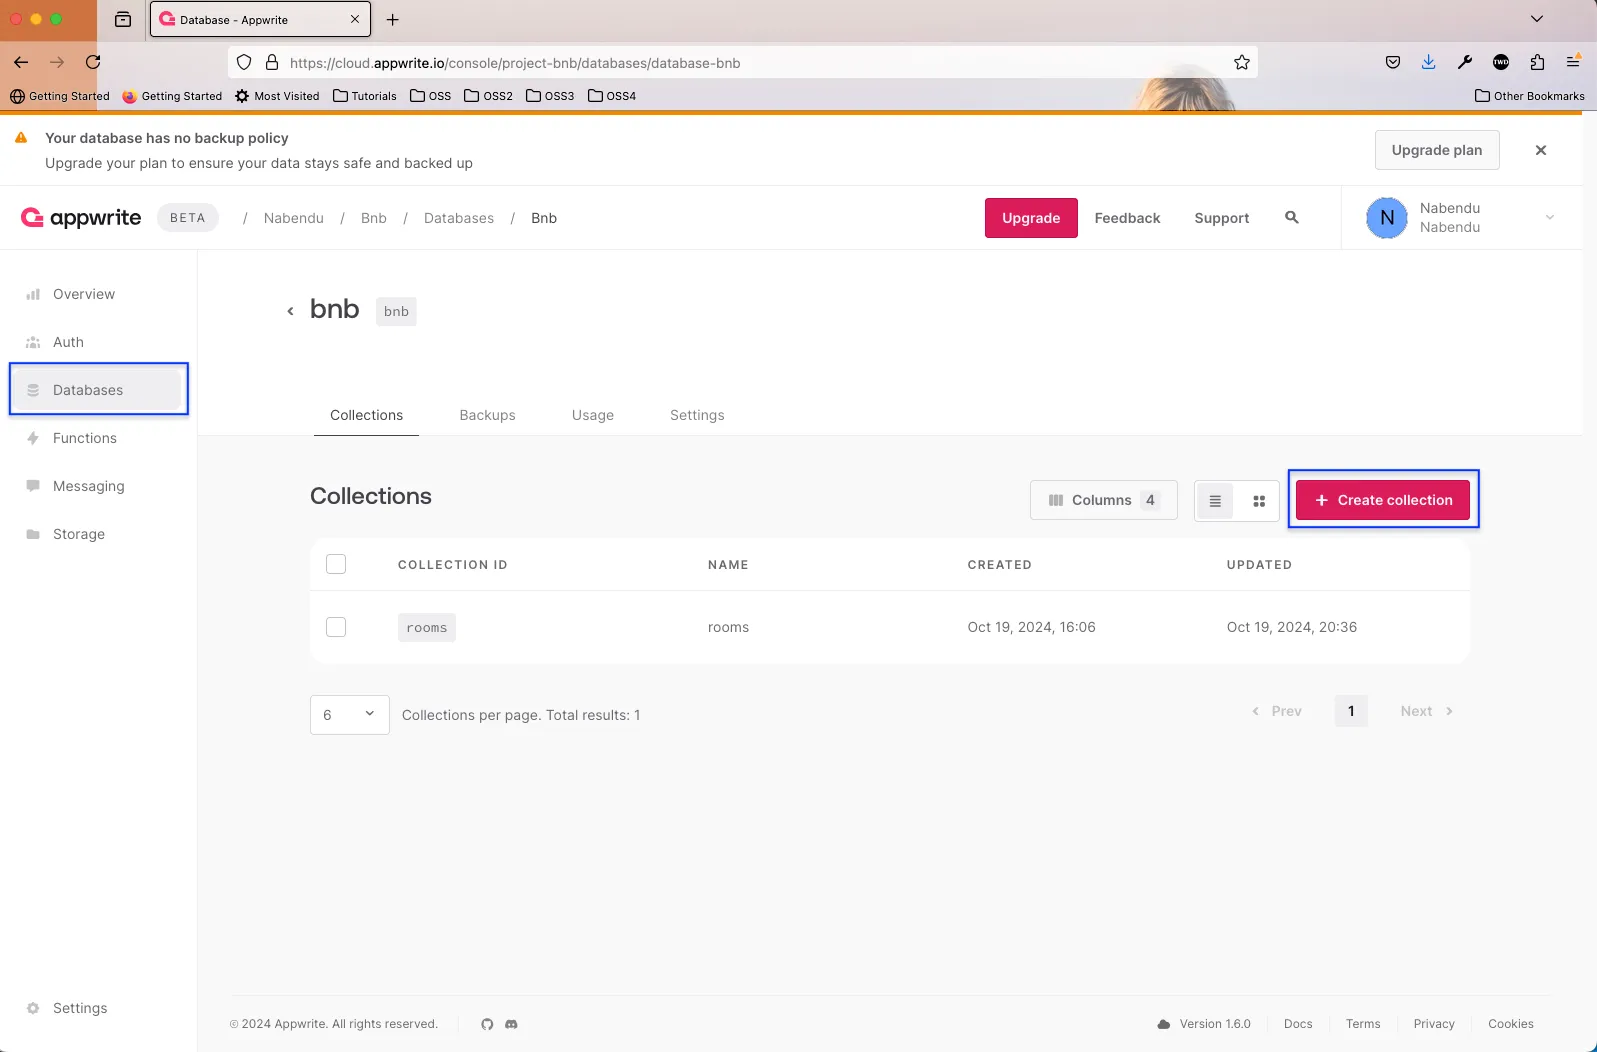Expand the Nabendu account menu chevron
The width and height of the screenshot is (1597, 1052).
(x=1549, y=218)
